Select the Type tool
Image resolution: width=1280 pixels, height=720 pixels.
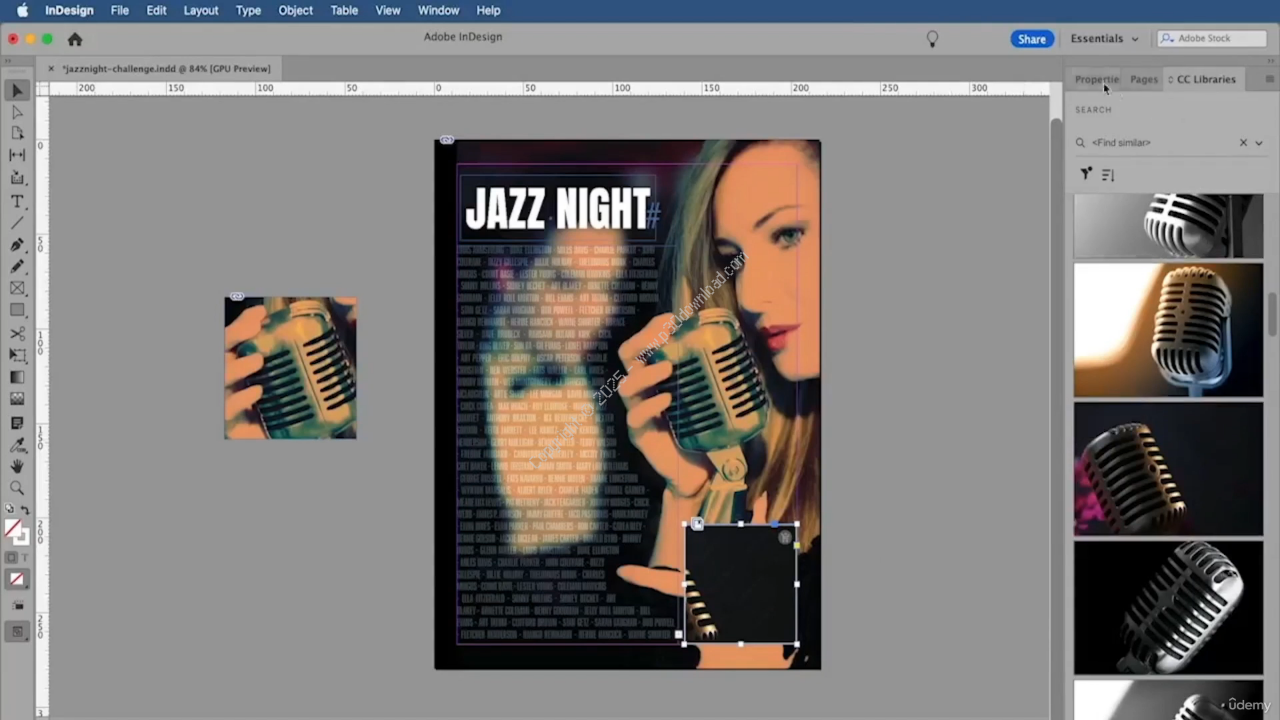pyautogui.click(x=17, y=201)
